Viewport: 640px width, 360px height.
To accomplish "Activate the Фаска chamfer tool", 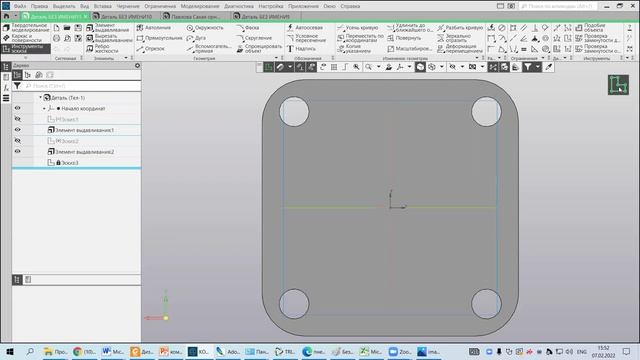I will point(248,27).
